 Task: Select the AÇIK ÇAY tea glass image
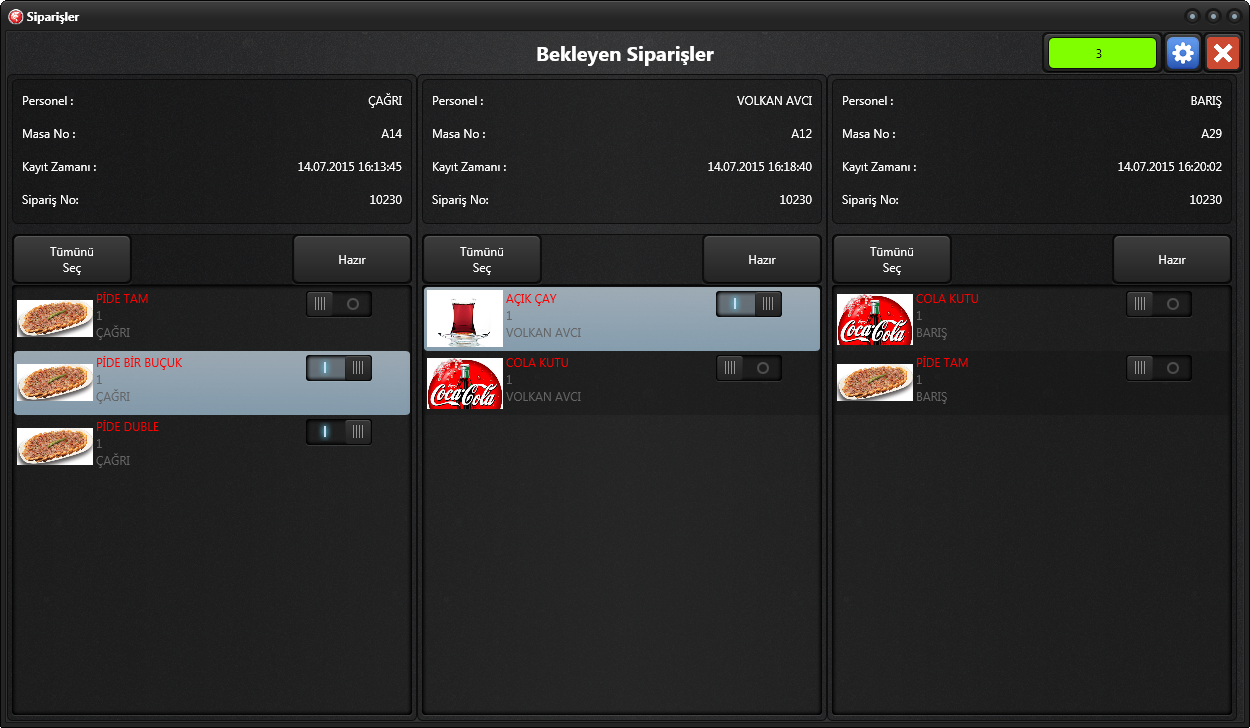pyautogui.click(x=465, y=319)
